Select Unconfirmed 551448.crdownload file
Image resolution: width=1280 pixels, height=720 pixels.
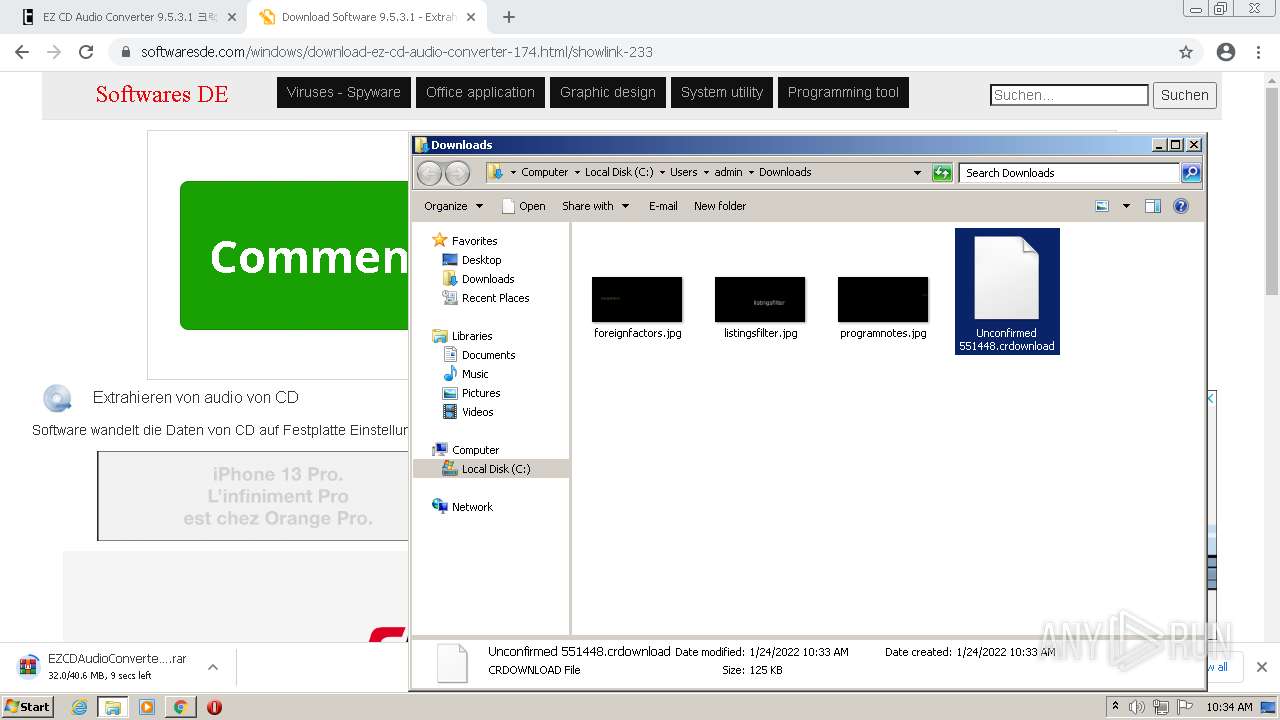1007,291
